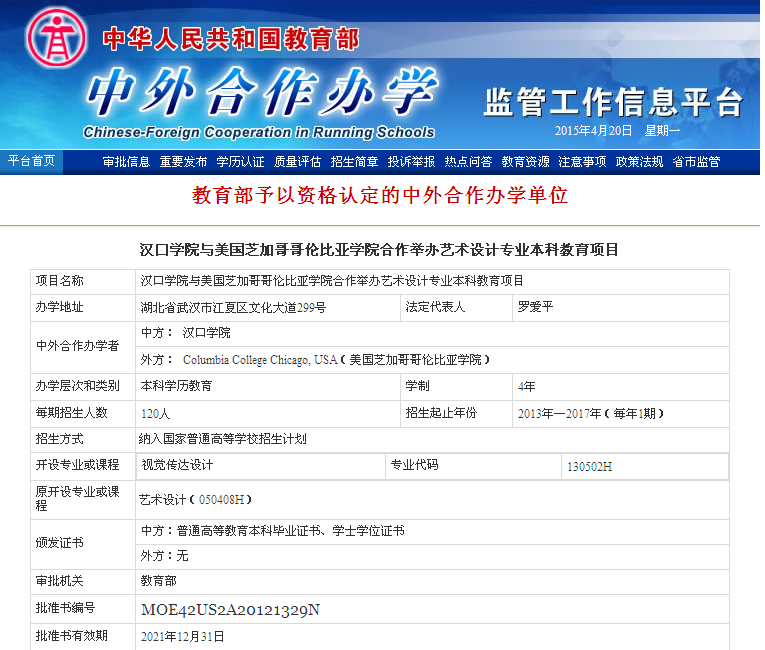Select 颁发证书 label cell
Image resolution: width=765 pixels, height=650 pixels.
click(82, 544)
